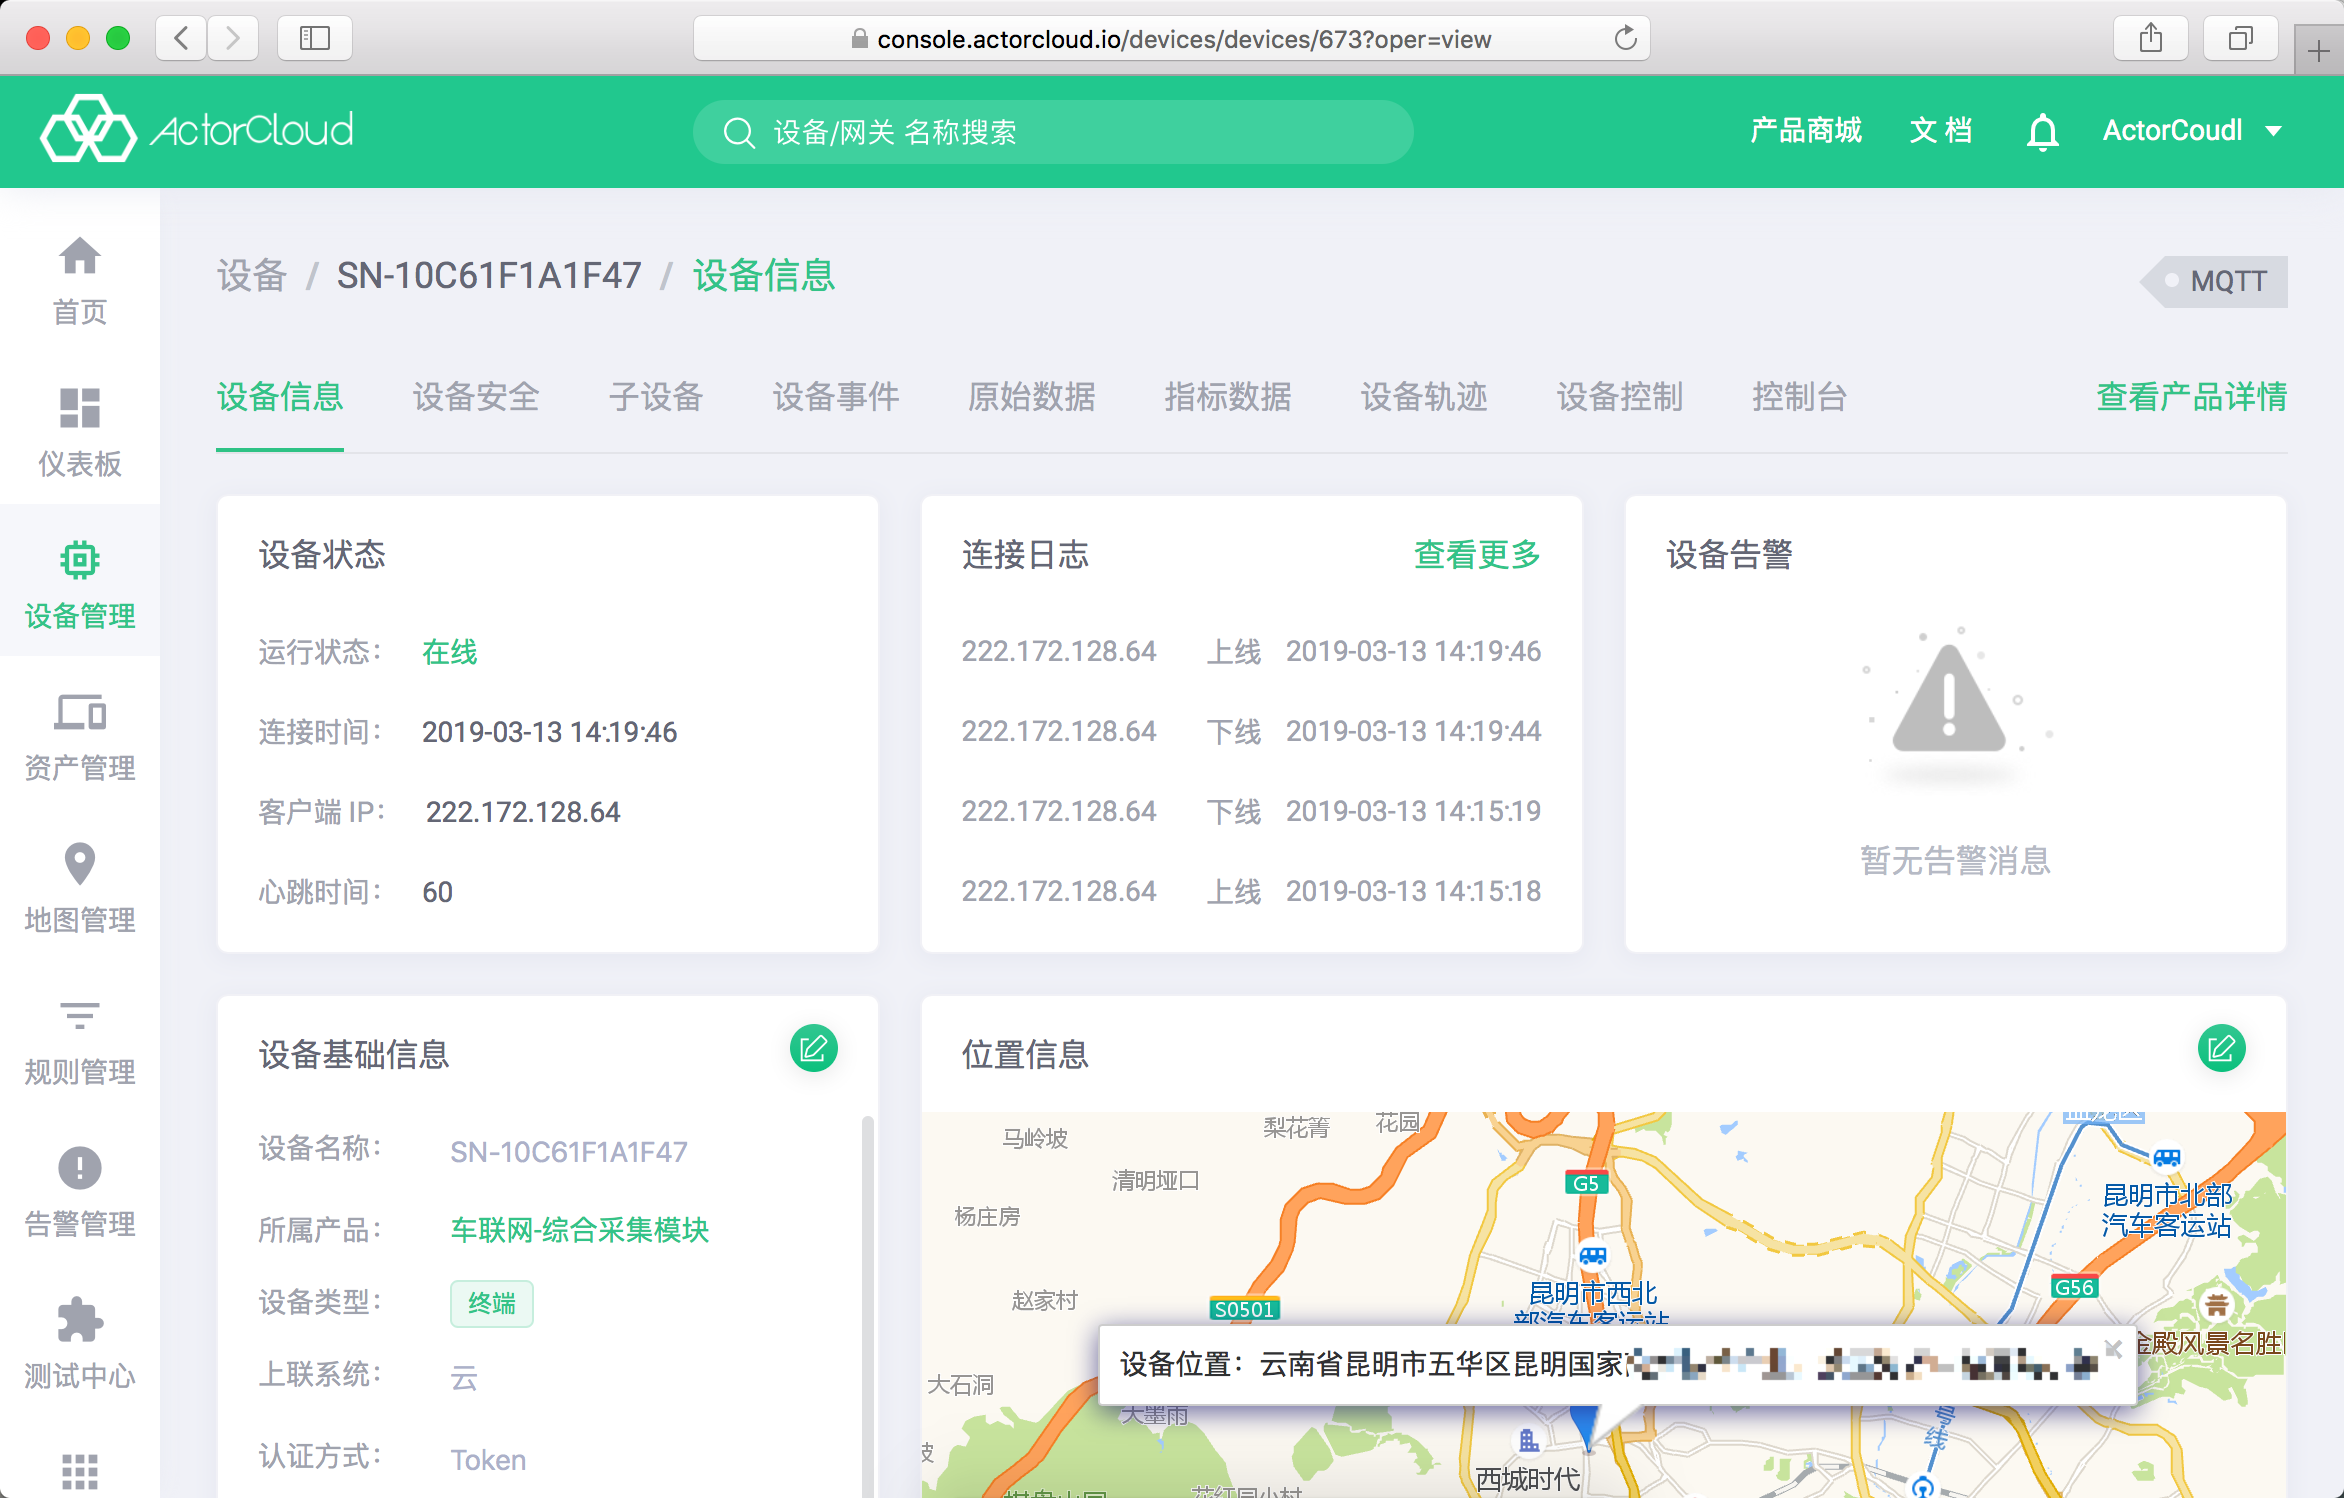Open 查看更多 in 连接日志
The image size is (2344, 1498).
pos(1477,554)
